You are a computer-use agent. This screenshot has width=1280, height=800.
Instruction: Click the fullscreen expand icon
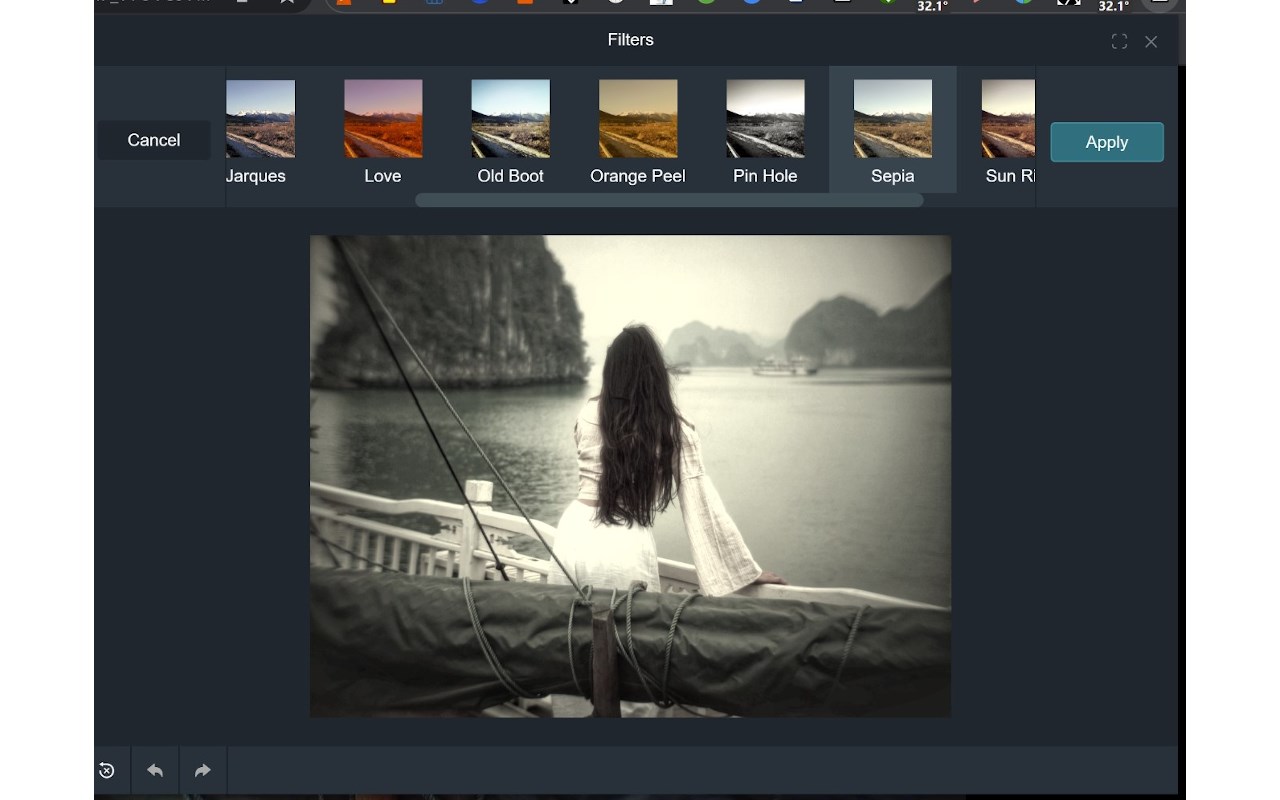(1119, 41)
